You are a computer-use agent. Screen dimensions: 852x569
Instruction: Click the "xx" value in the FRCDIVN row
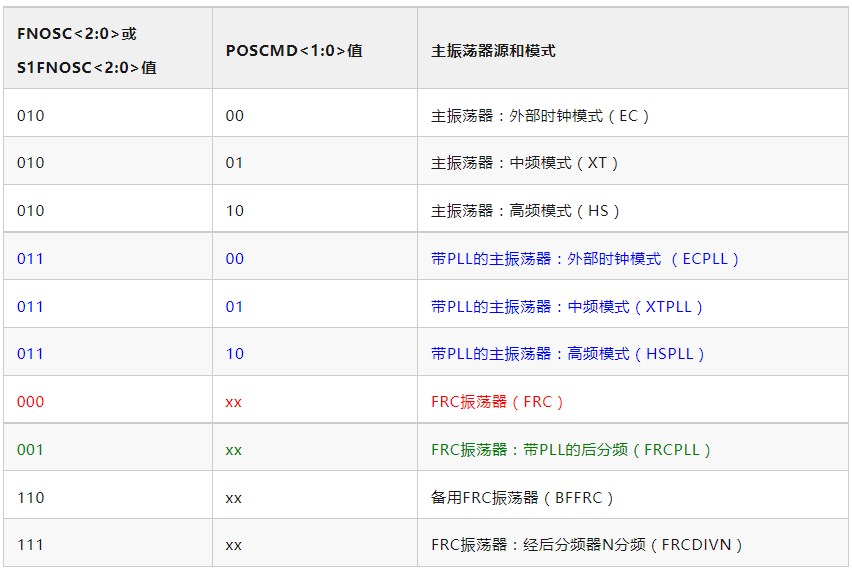coord(234,546)
